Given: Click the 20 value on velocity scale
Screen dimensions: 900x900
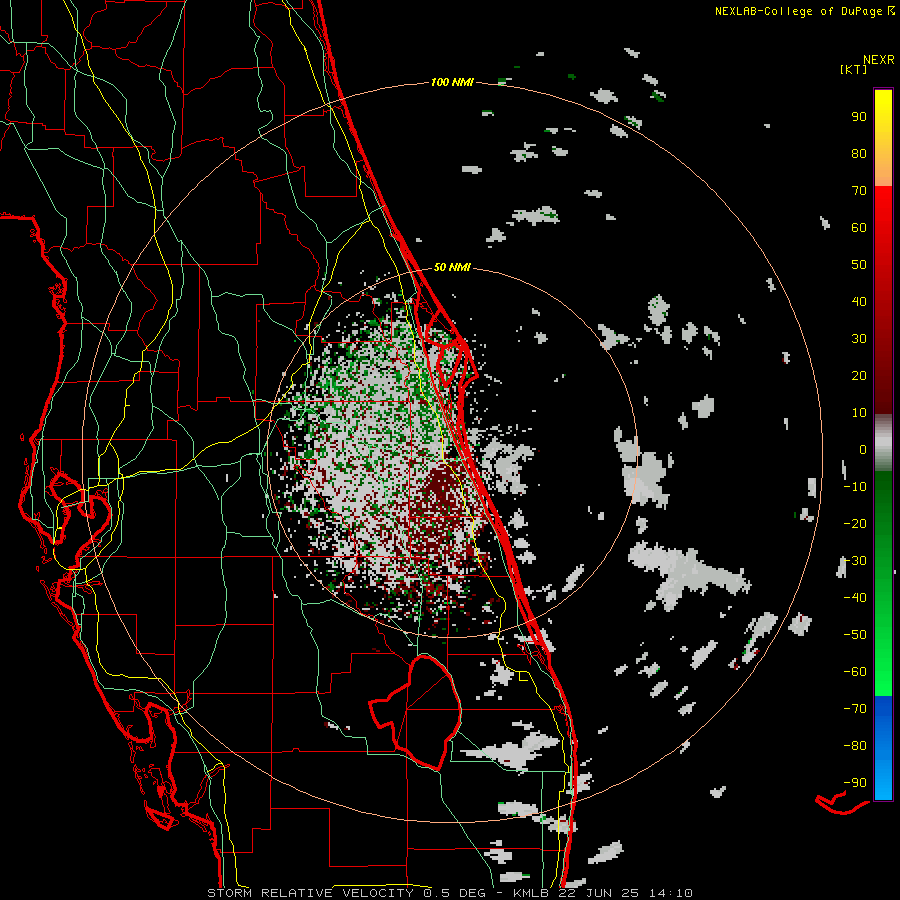Looking at the screenshot, I should click(859, 375).
